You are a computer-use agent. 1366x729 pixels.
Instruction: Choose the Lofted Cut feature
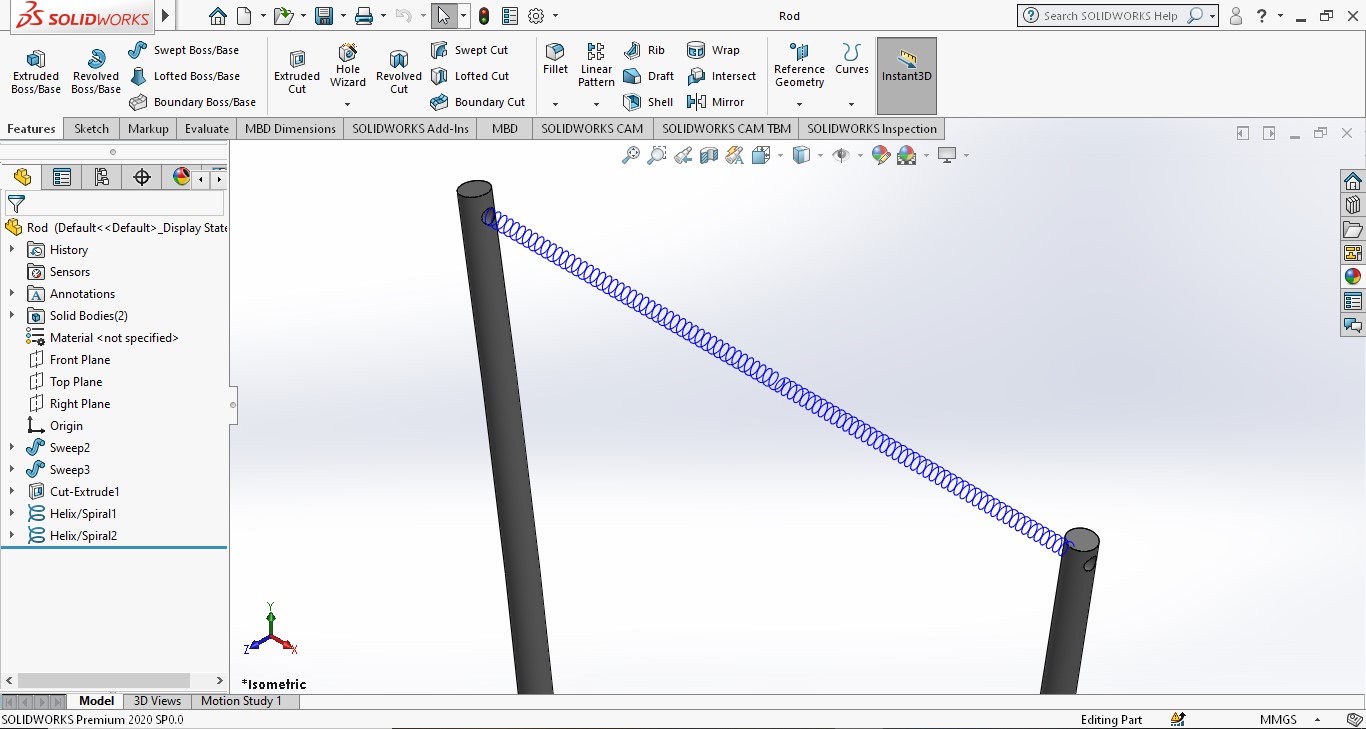pyautogui.click(x=470, y=76)
